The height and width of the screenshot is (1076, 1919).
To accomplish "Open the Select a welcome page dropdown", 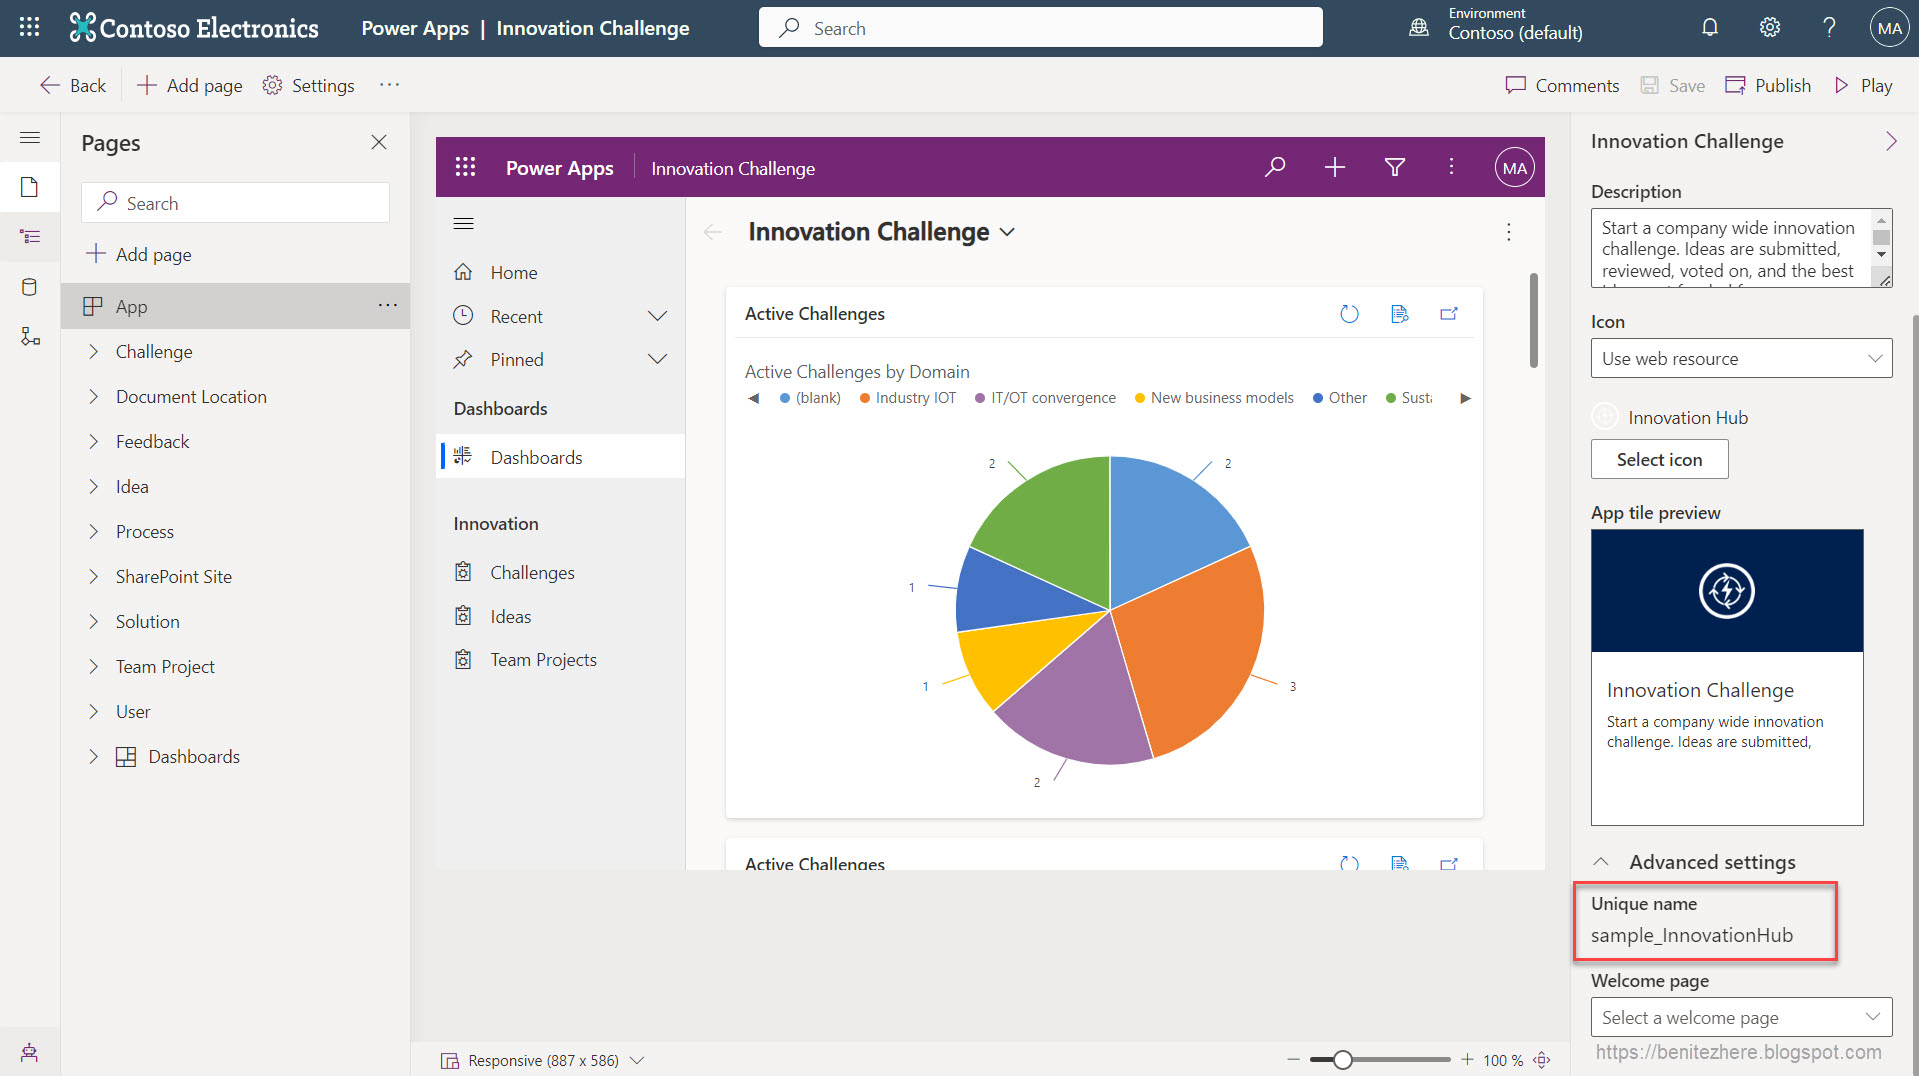I will 1741,1017.
